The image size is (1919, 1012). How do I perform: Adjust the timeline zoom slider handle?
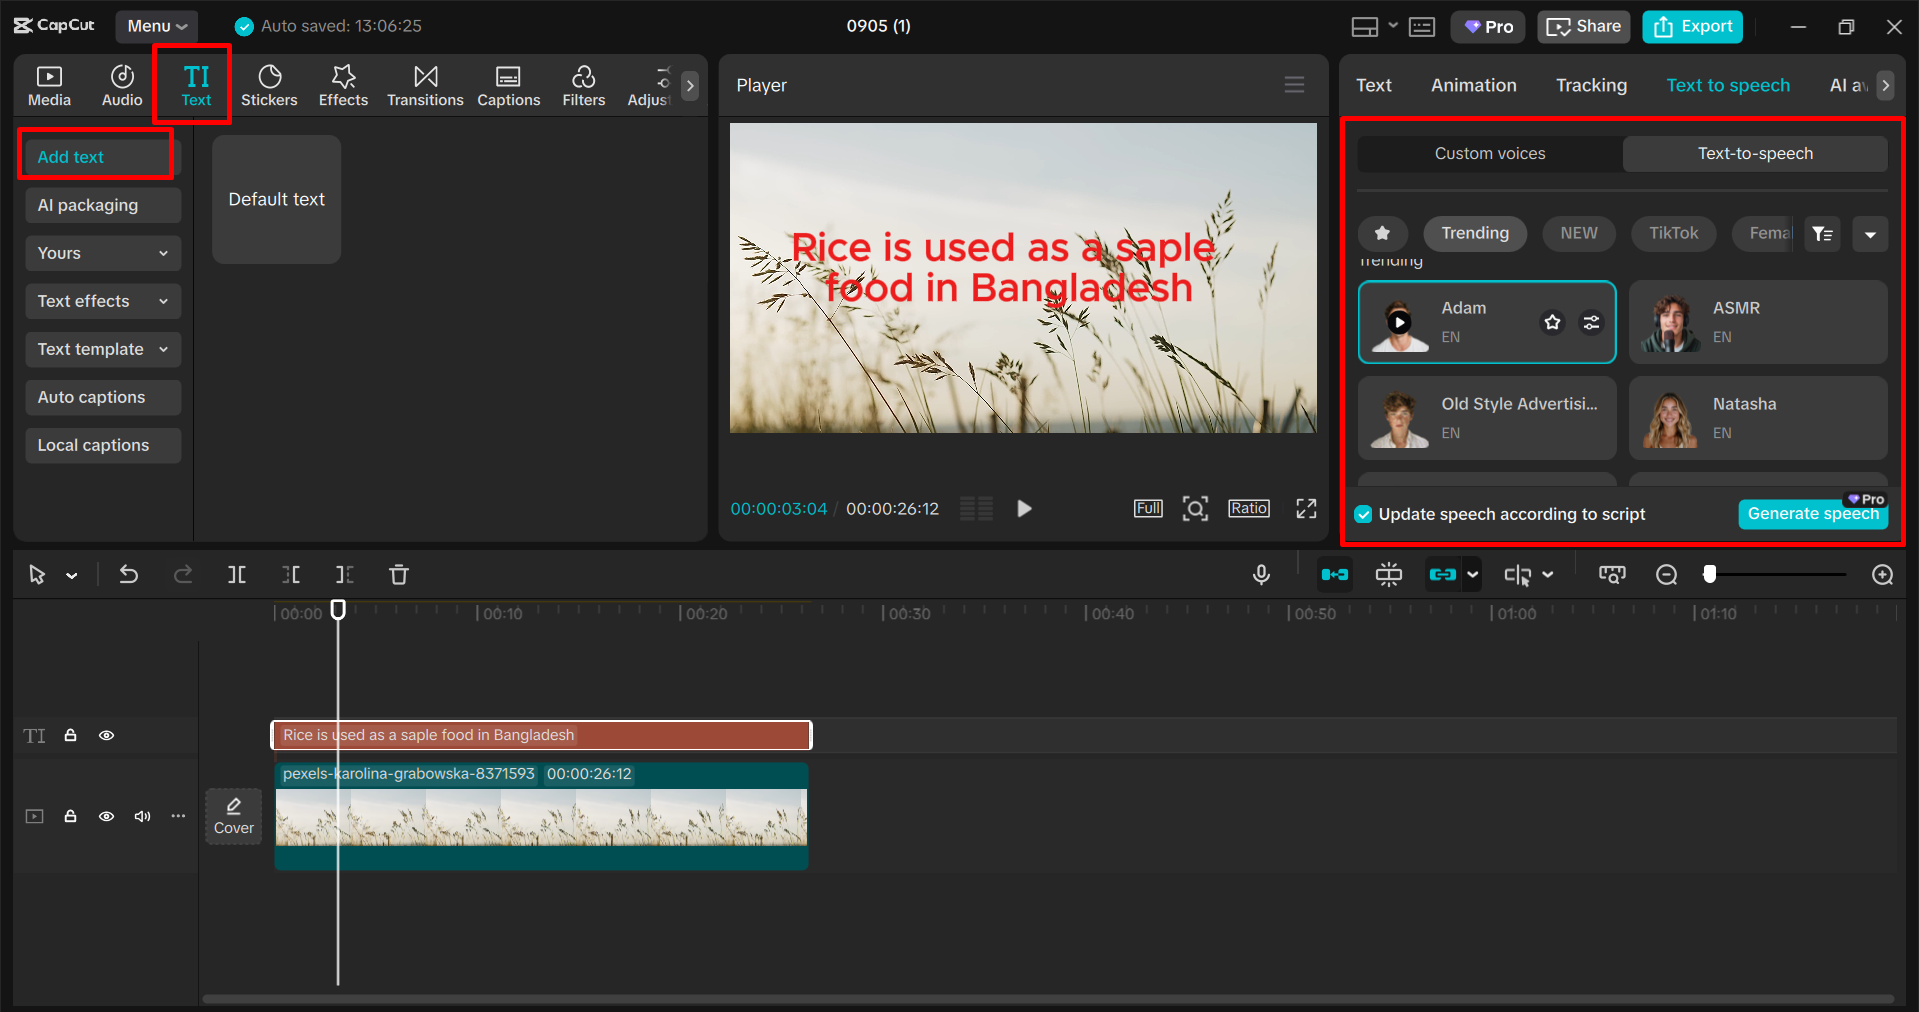click(1710, 574)
